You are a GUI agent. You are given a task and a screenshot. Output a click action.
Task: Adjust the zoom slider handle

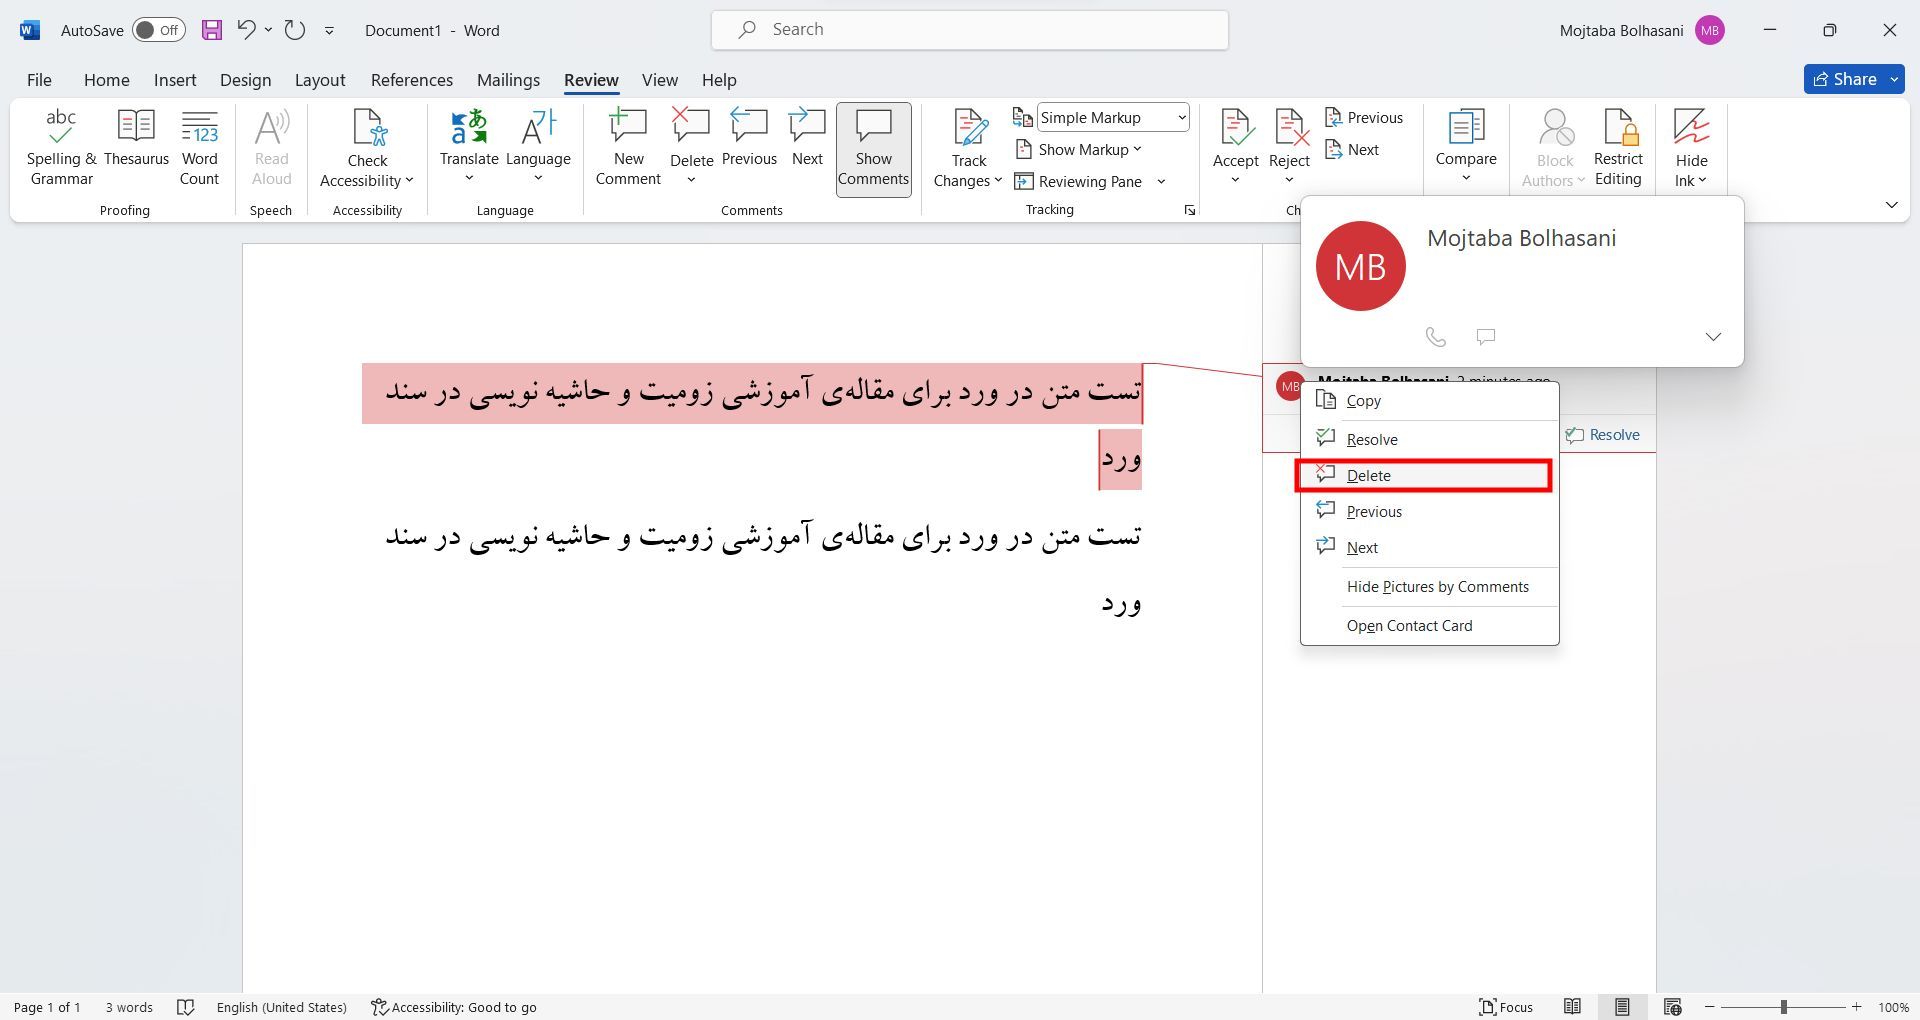click(x=1783, y=1007)
